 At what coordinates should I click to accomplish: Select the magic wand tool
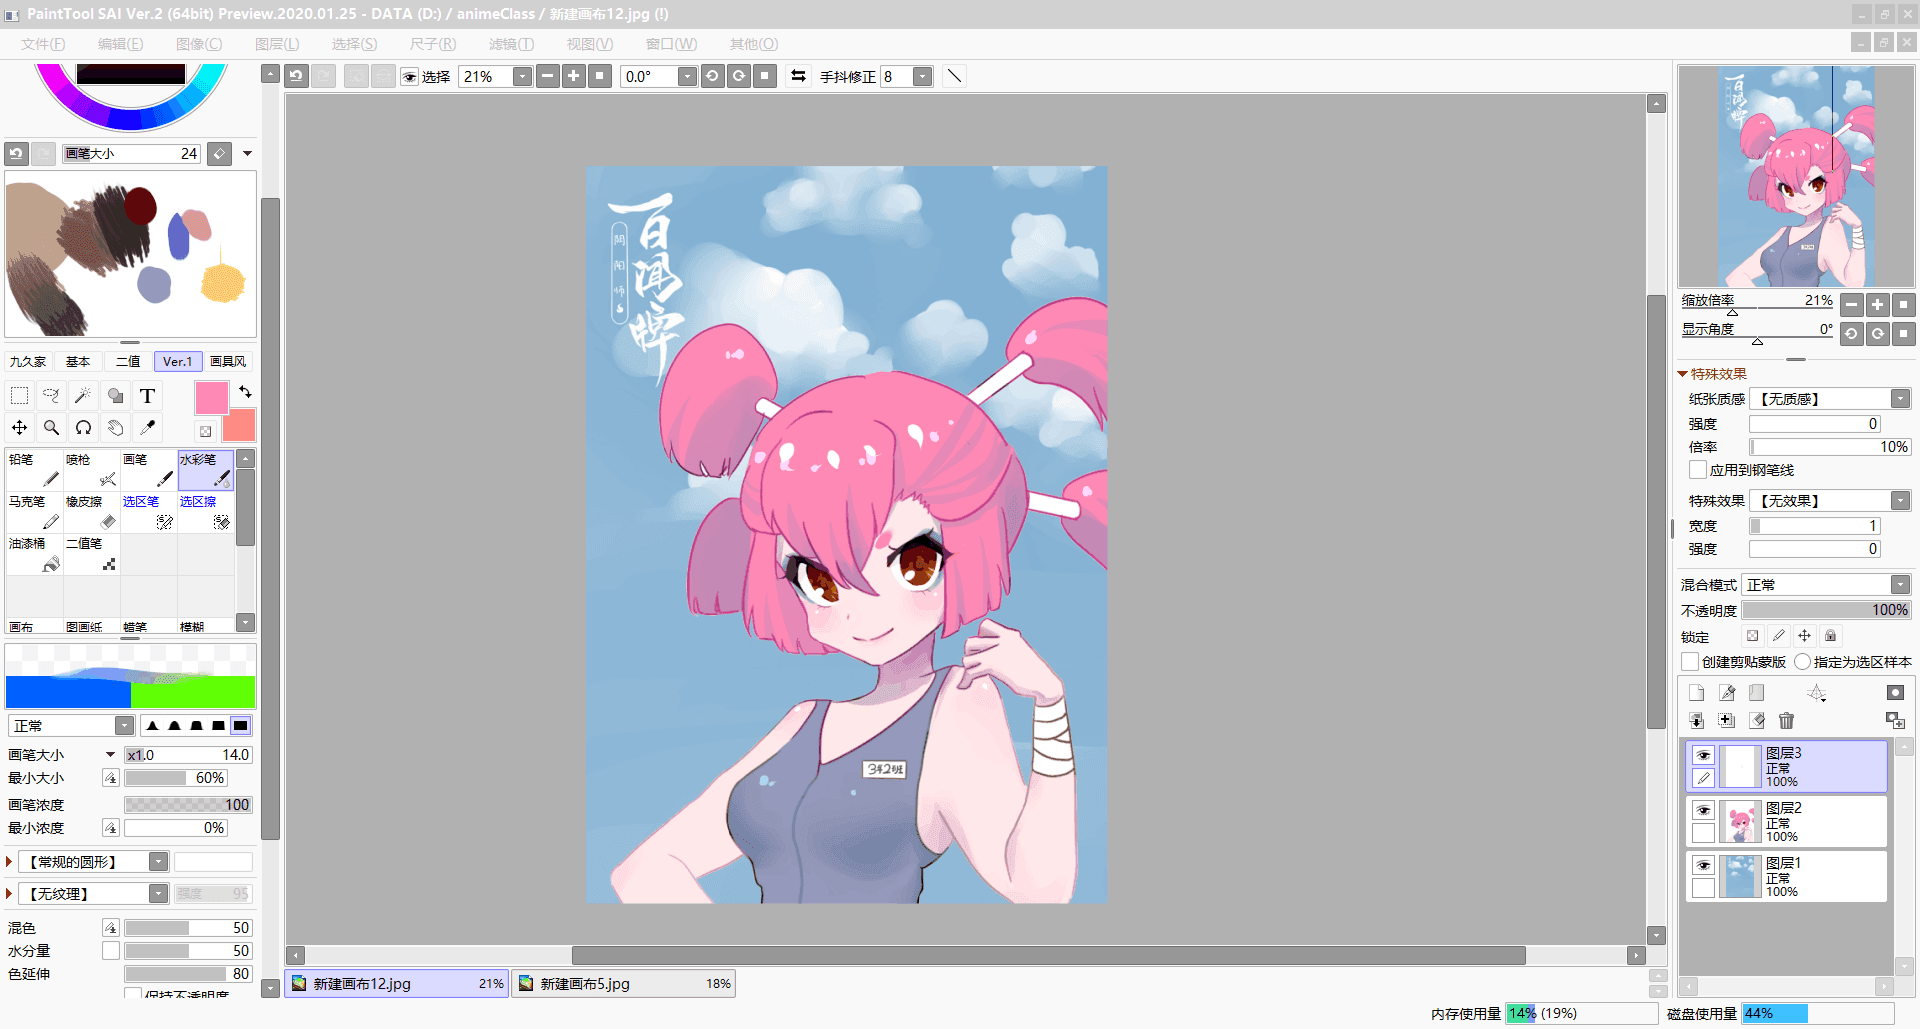83,396
